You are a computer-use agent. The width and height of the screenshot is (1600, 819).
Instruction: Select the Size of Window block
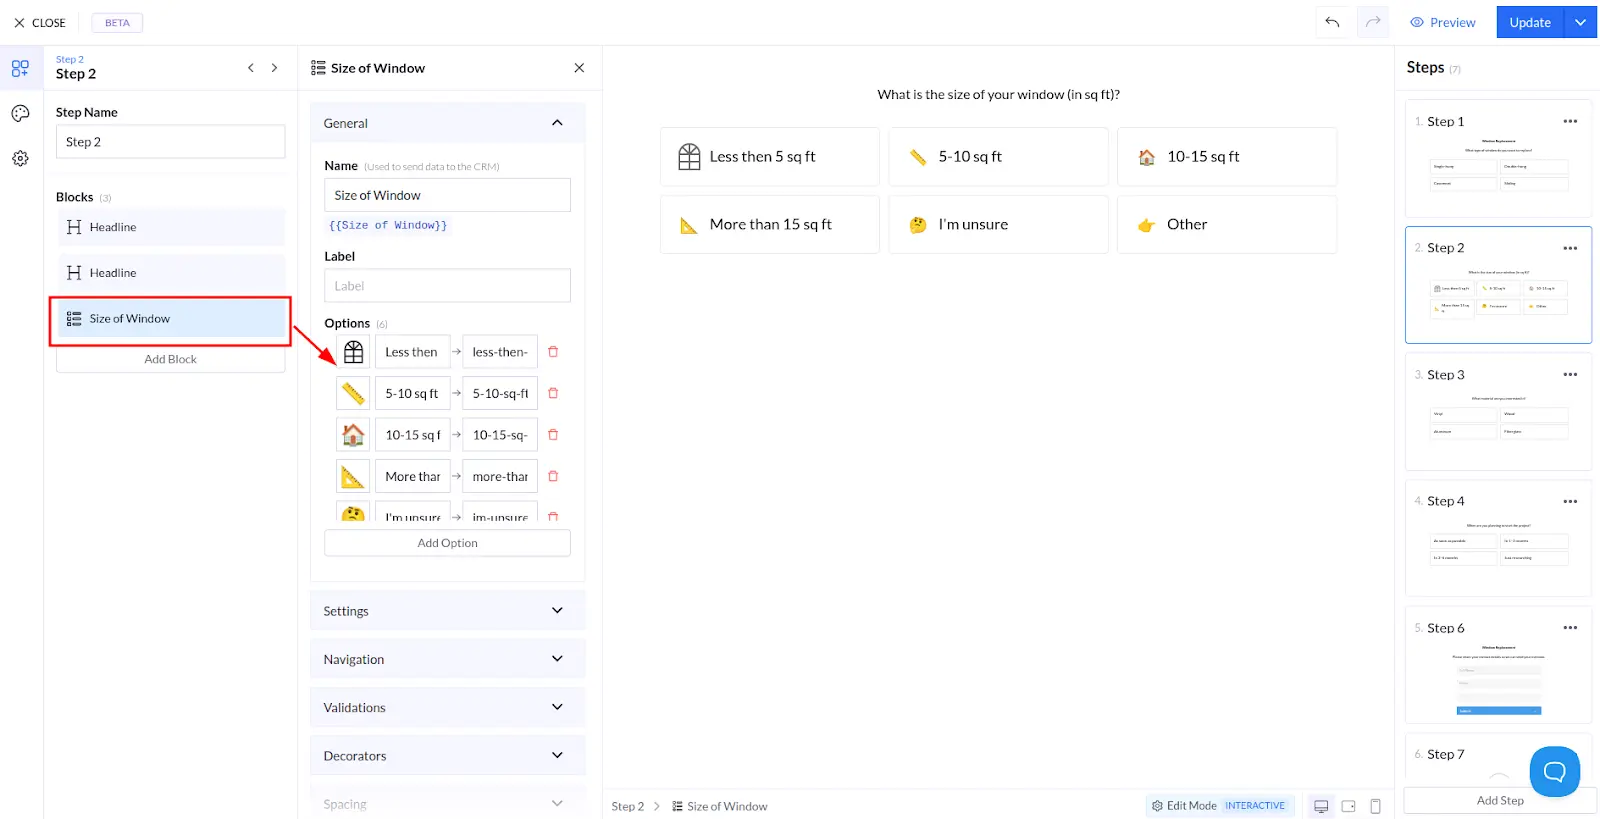pos(171,319)
